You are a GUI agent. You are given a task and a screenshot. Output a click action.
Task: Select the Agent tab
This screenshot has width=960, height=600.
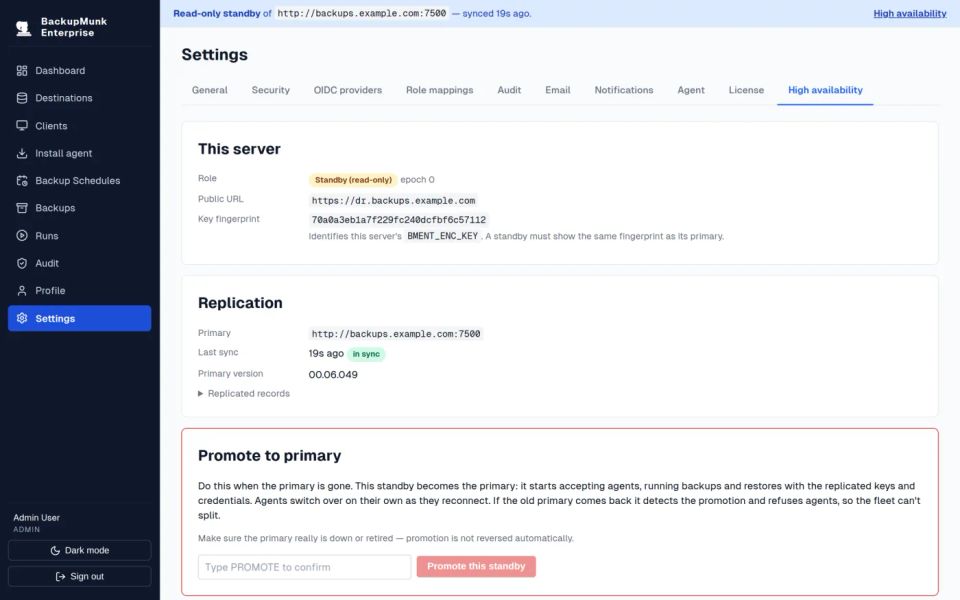click(x=691, y=90)
